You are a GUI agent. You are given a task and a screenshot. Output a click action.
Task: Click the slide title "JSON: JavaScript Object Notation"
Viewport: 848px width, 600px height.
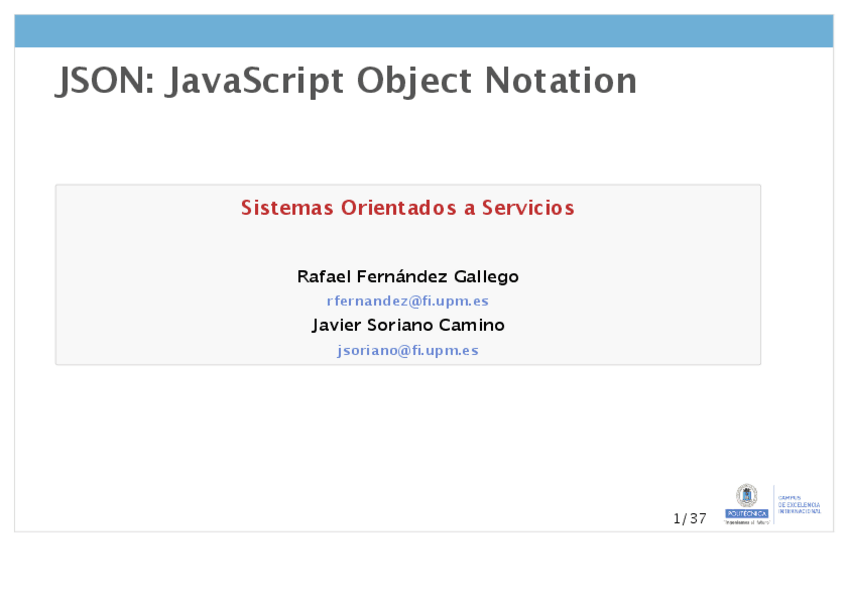point(346,81)
